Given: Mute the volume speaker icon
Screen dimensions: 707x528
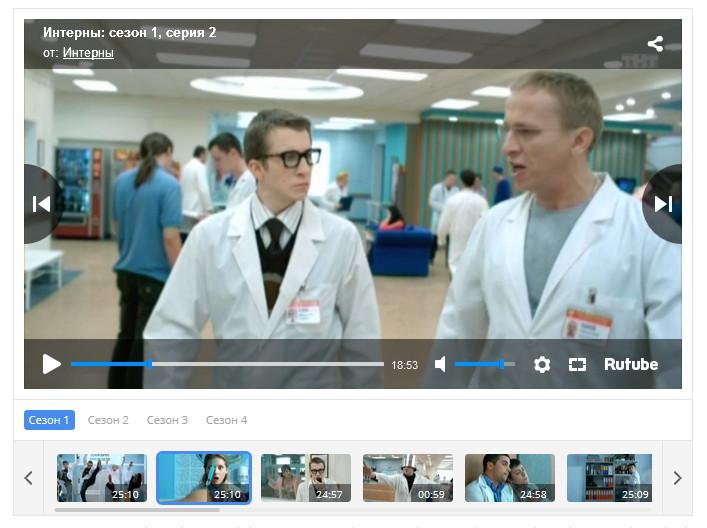Looking at the screenshot, I should [x=440, y=365].
